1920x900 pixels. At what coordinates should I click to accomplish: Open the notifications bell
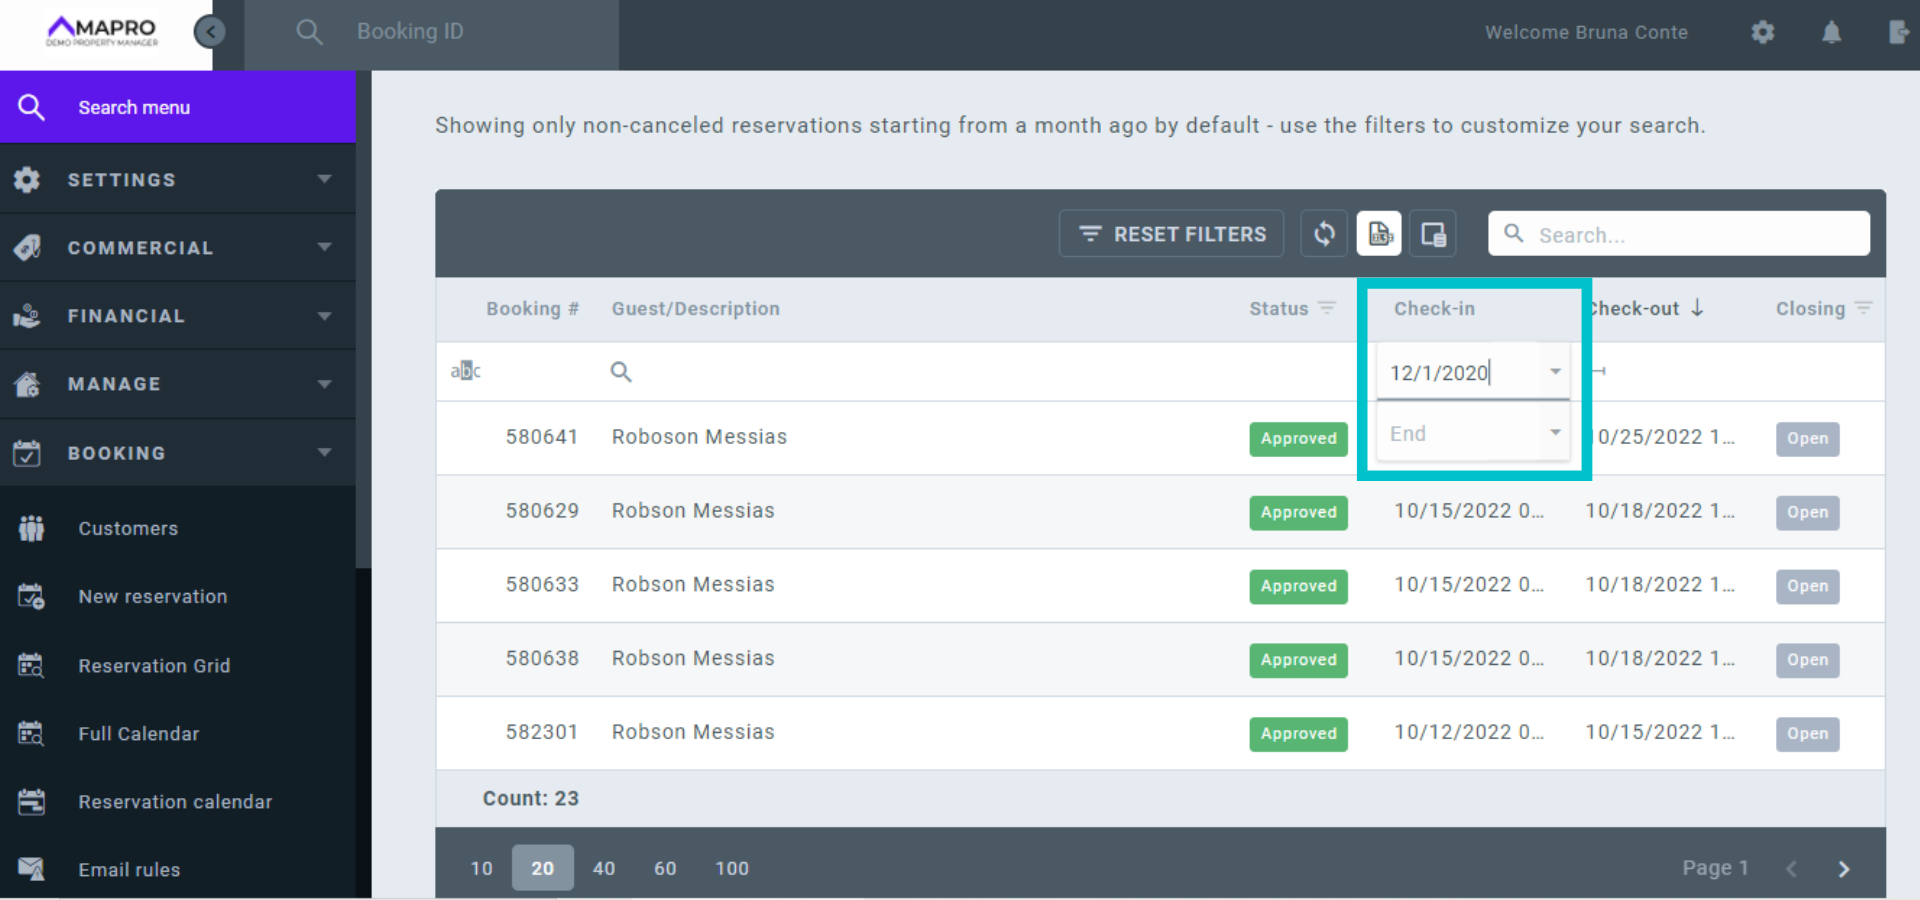(x=1831, y=32)
